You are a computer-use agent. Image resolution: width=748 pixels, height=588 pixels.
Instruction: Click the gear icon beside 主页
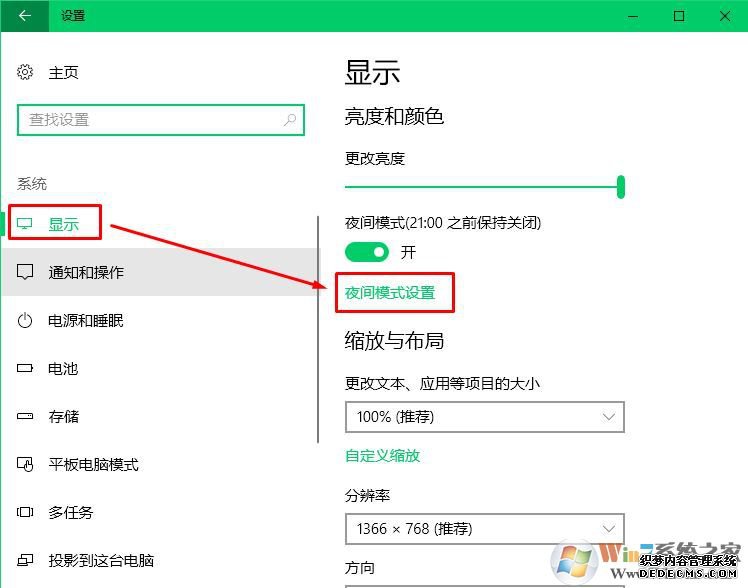pyautogui.click(x=25, y=72)
